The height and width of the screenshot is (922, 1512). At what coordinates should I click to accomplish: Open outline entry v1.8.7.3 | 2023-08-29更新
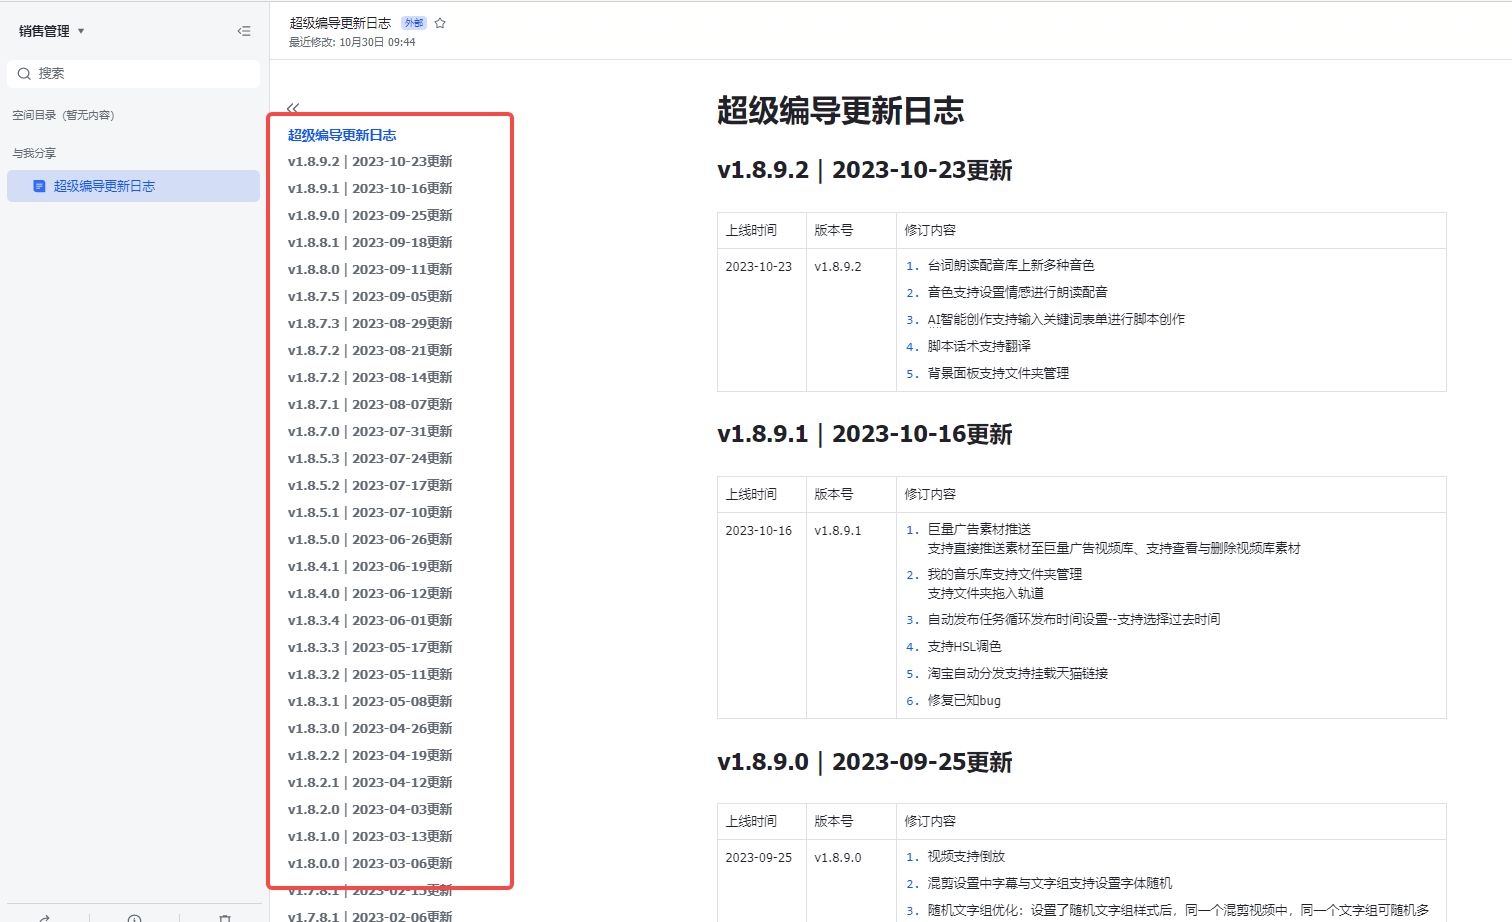click(x=370, y=323)
